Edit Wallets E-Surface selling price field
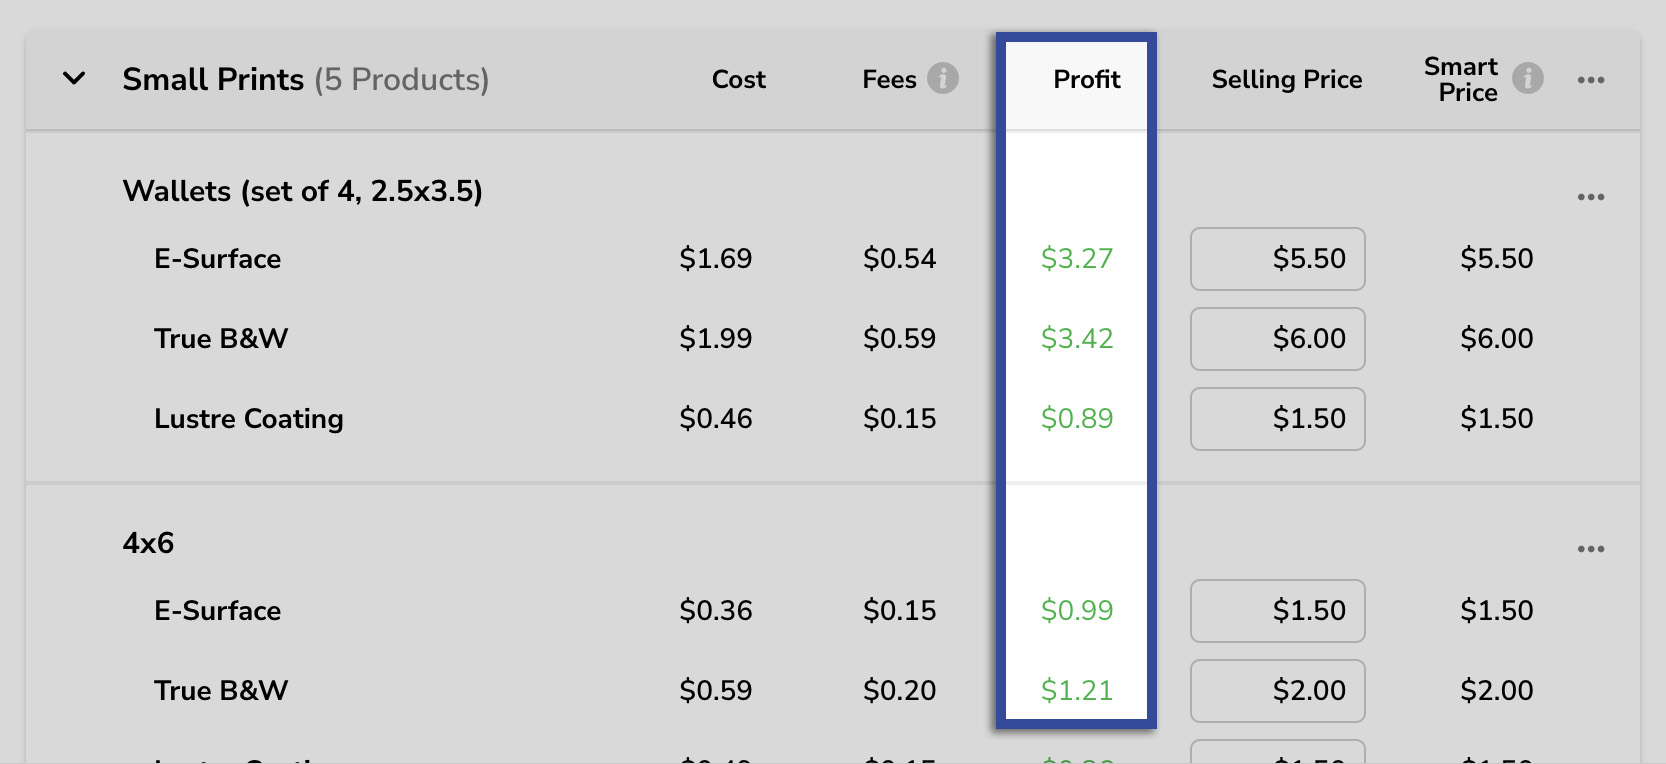The image size is (1666, 764). tap(1277, 259)
